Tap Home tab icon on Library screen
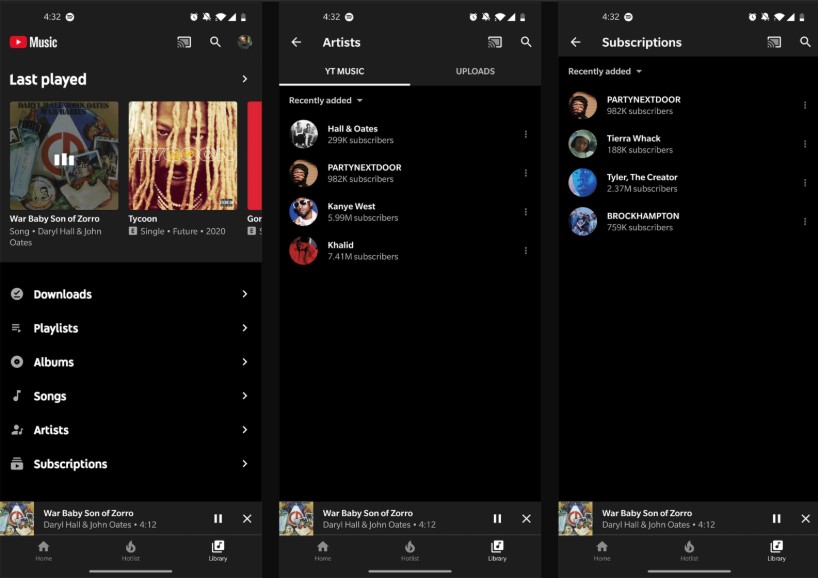Image resolution: width=818 pixels, height=578 pixels. click(44, 546)
